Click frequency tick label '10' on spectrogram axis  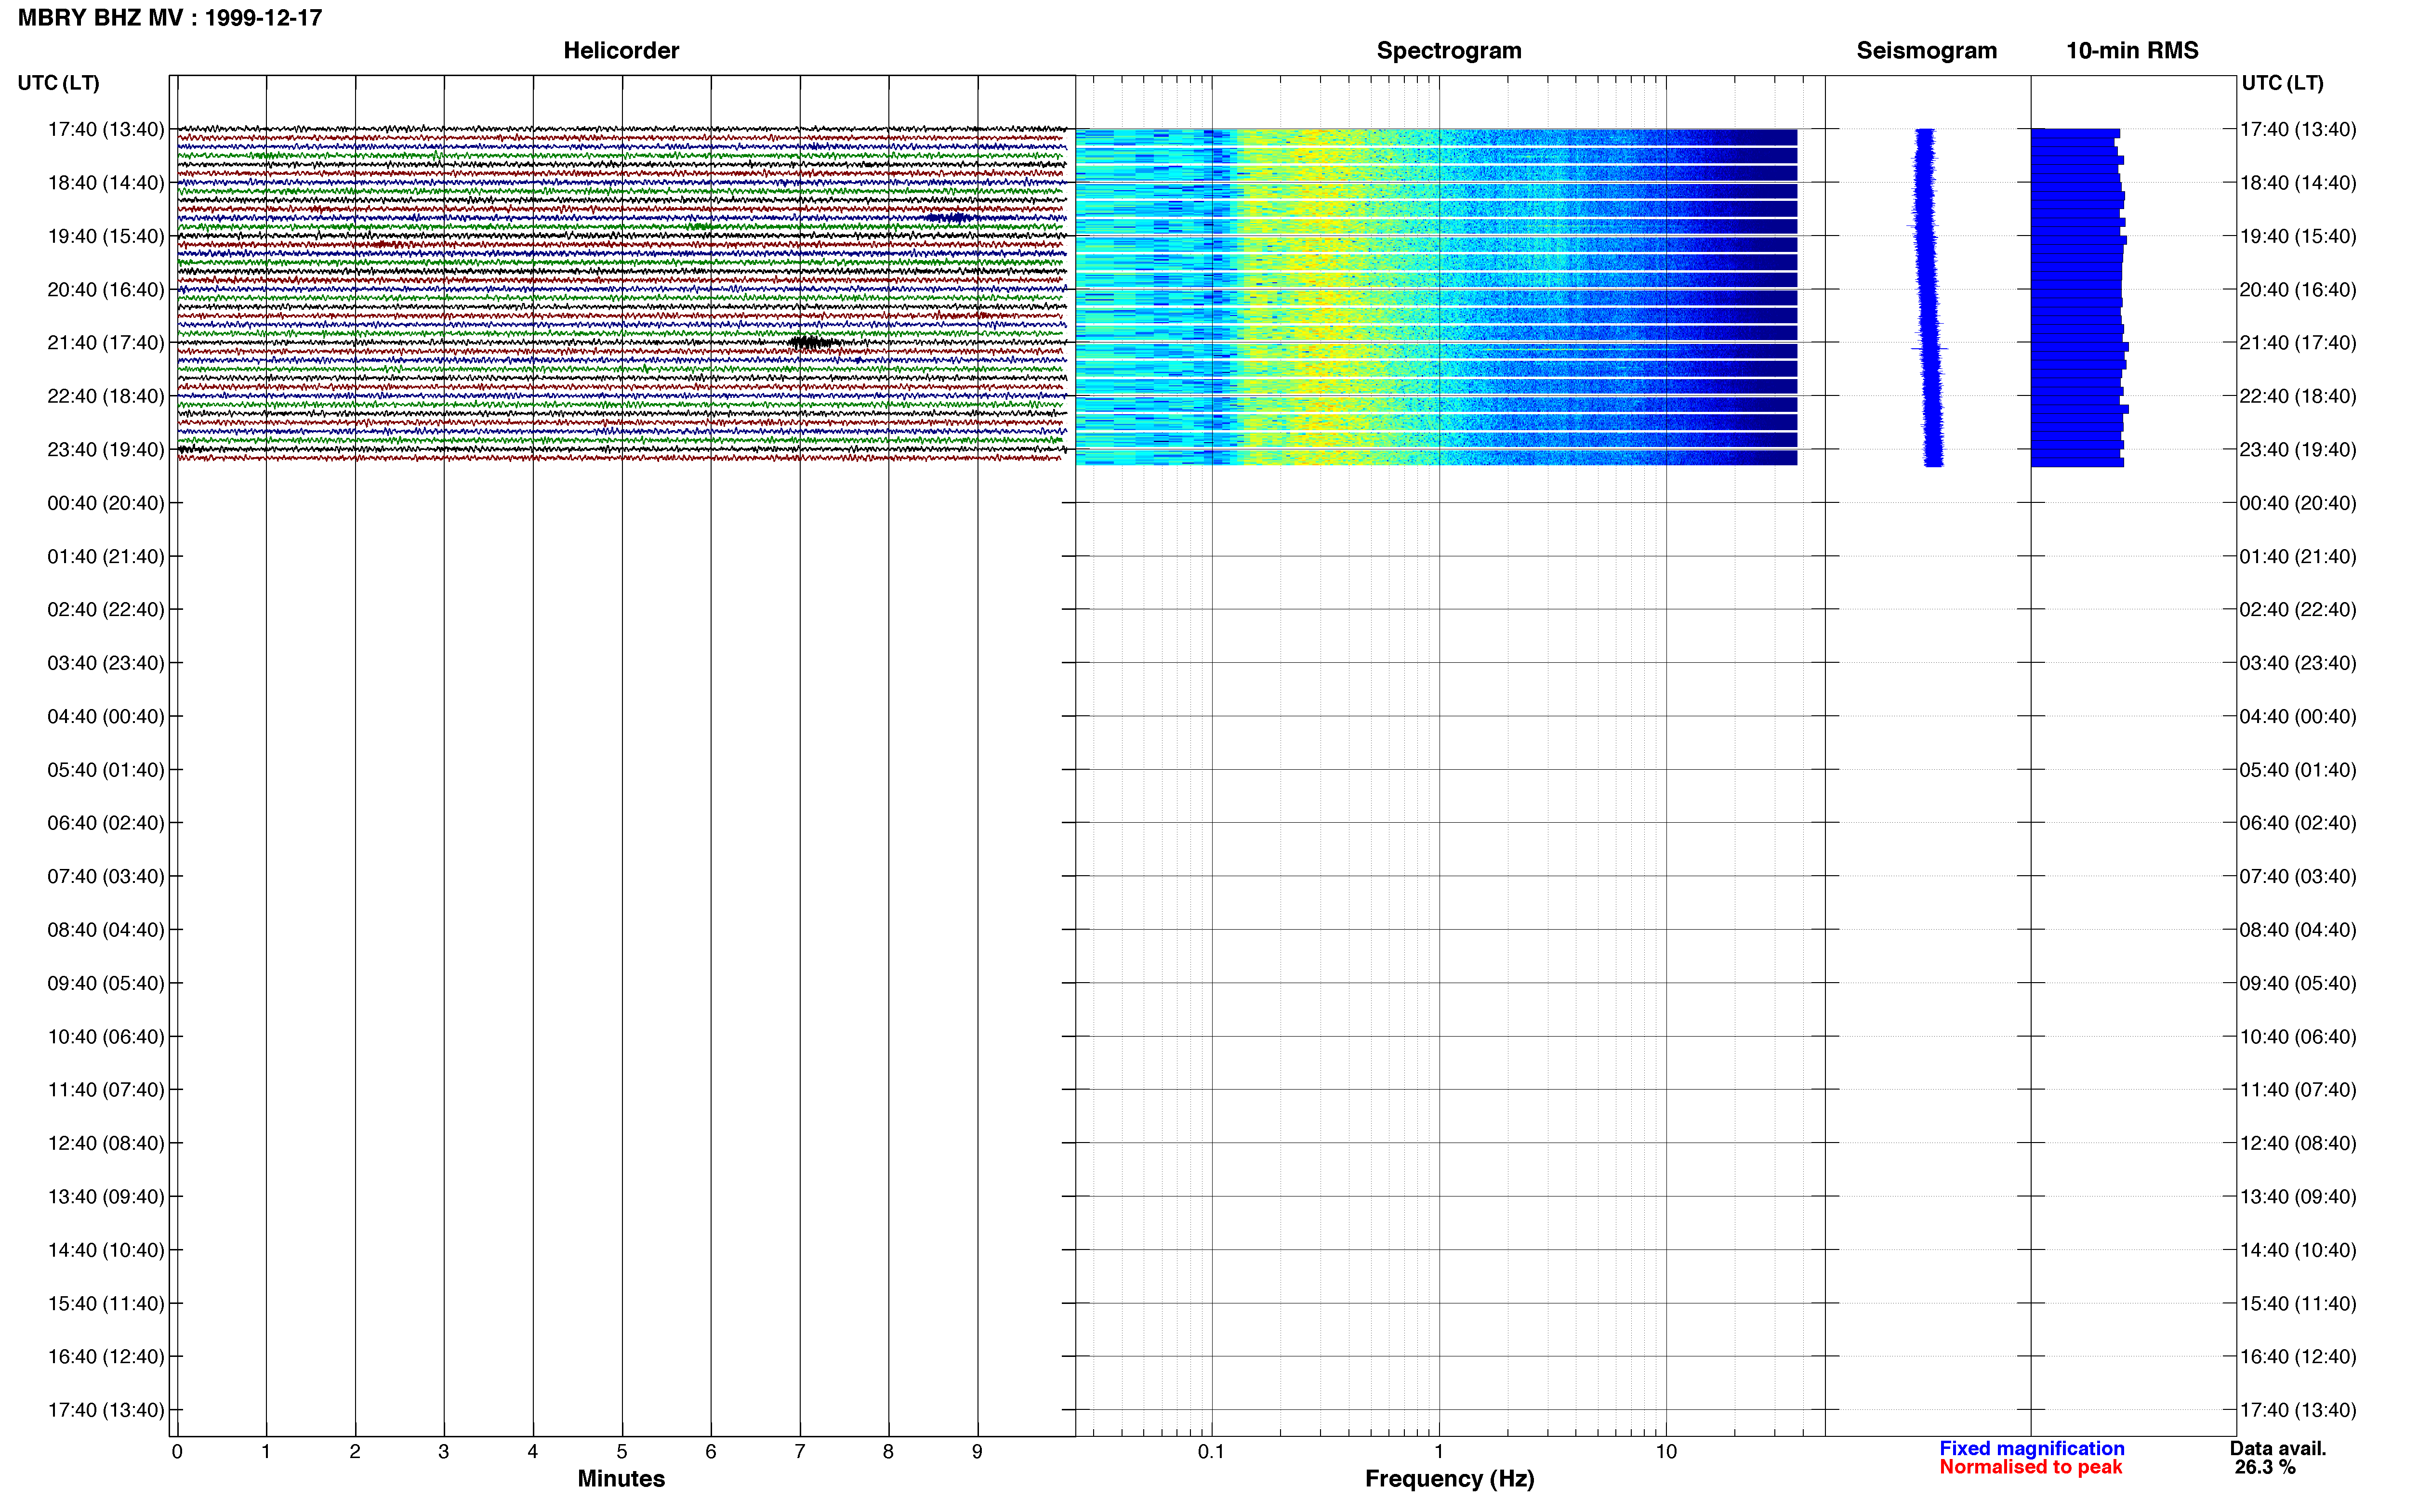point(1666,1452)
